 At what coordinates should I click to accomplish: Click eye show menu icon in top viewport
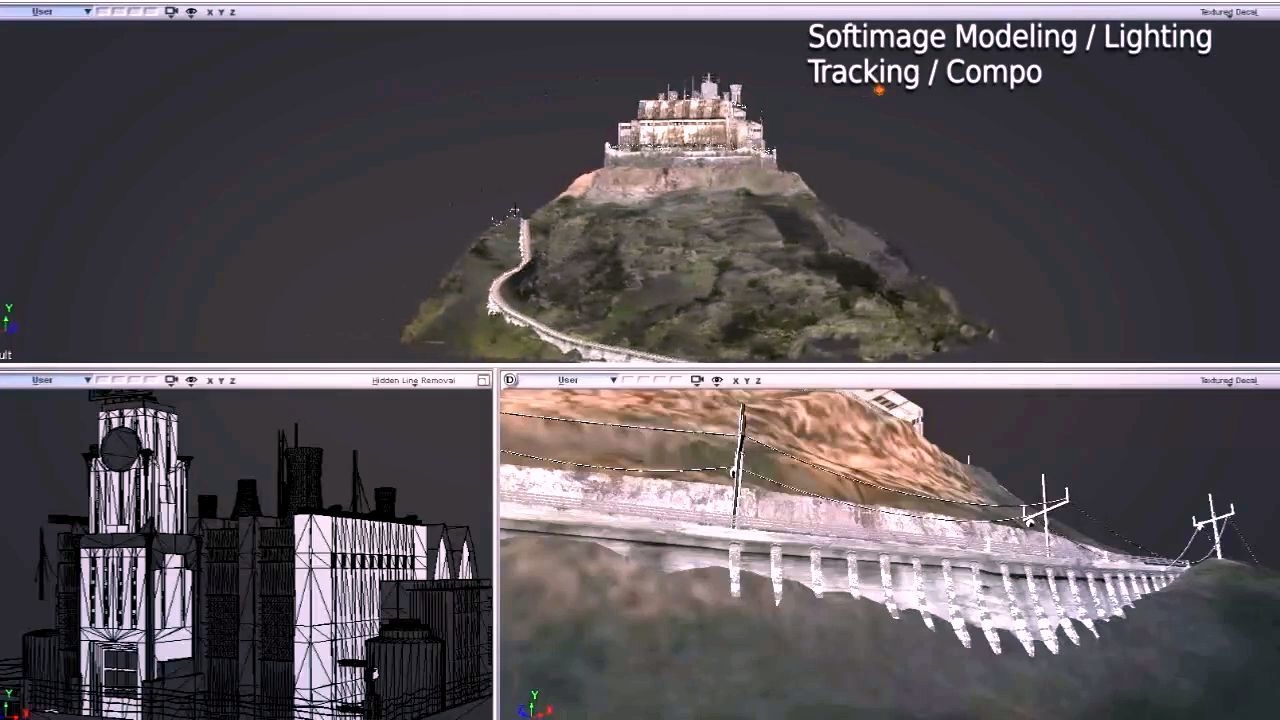[191, 12]
